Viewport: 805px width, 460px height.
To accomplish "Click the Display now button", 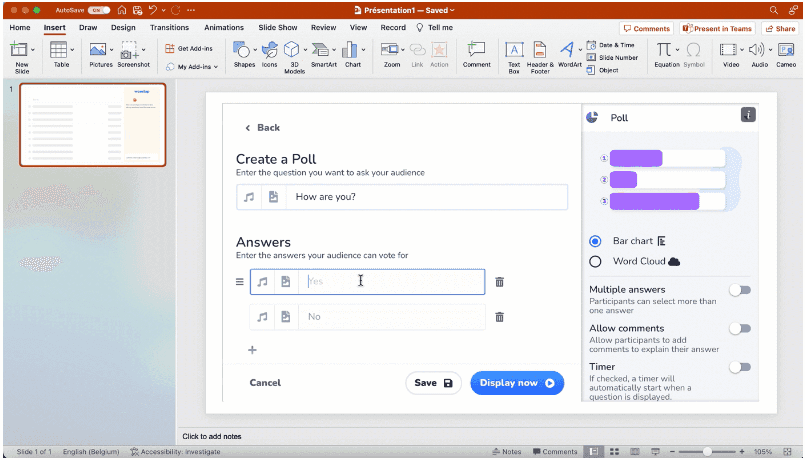I will (x=517, y=383).
